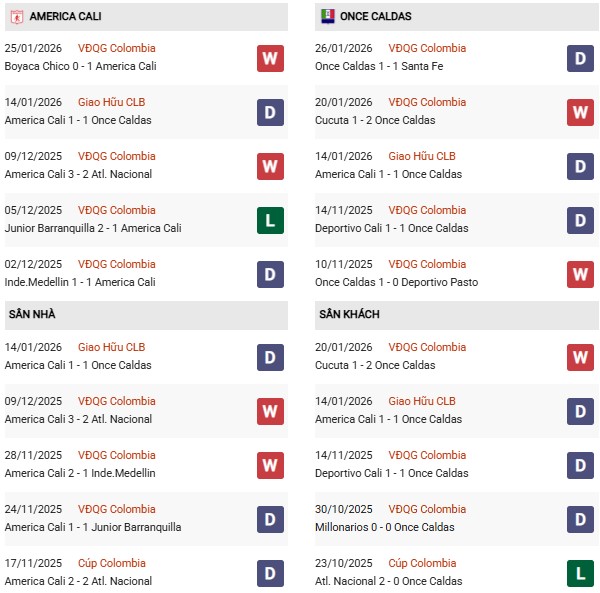Screen dimensions: 600x593
Task: Click the W badge for Once Caldas vs Deportivo Pasto
Action: (580, 274)
